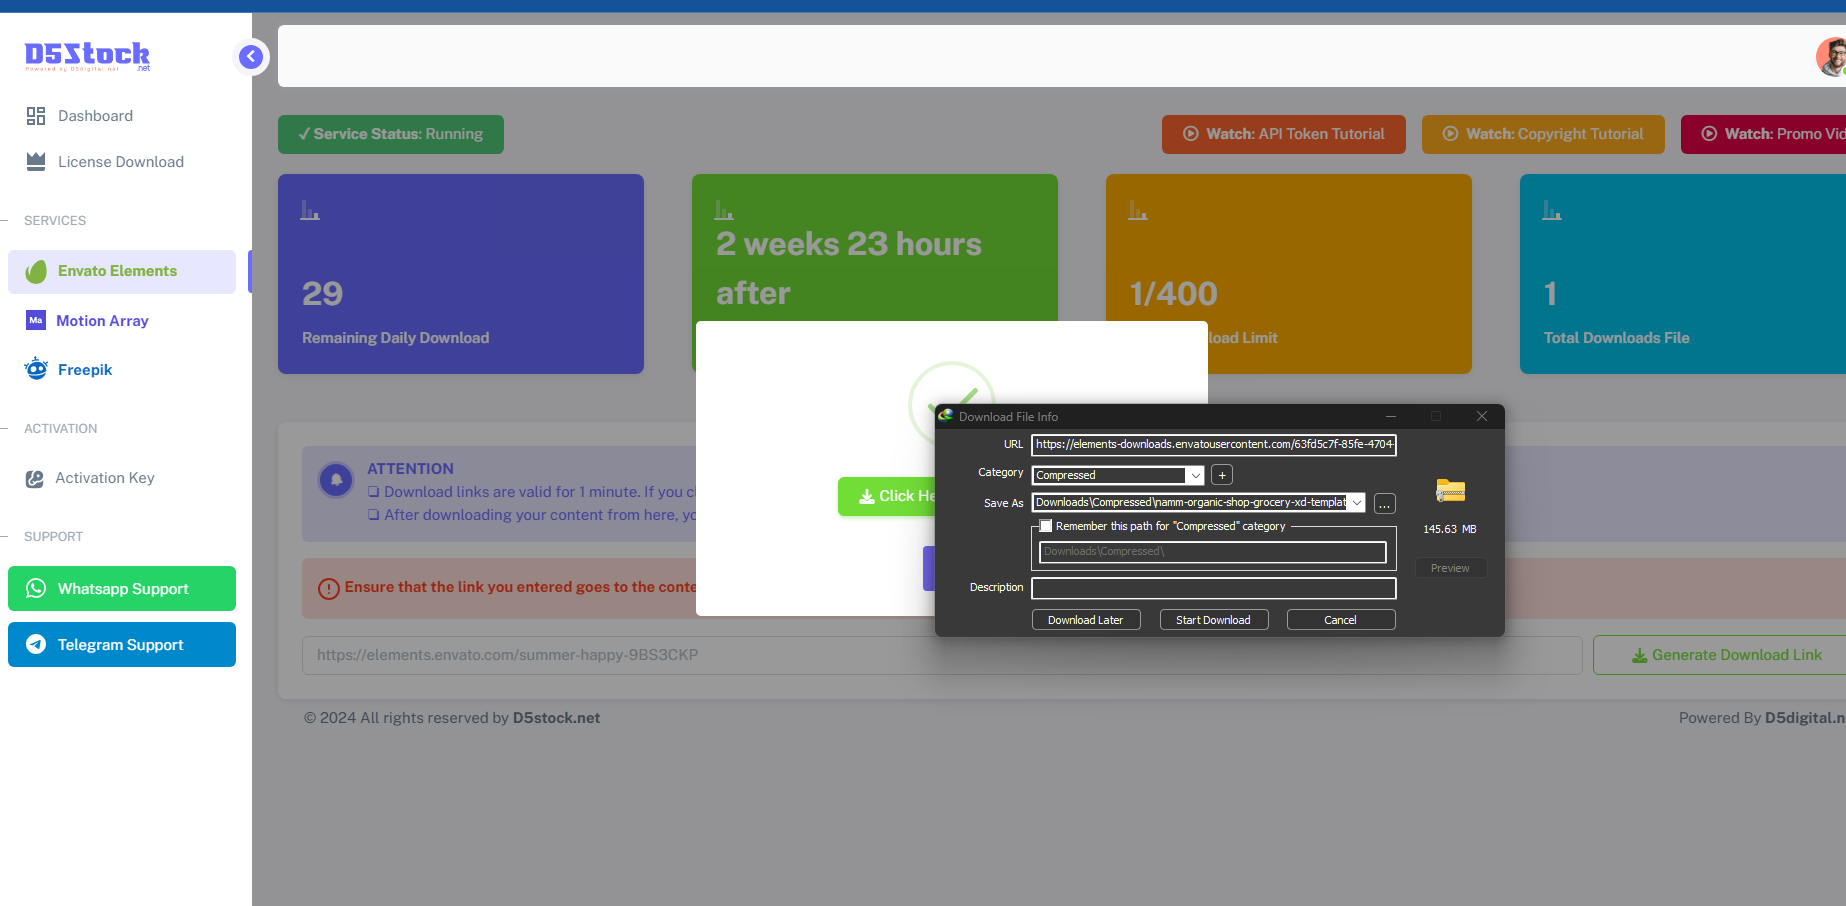1846x906 pixels.
Task: Click Watch: API Token Tutorial button
Action: coord(1283,134)
